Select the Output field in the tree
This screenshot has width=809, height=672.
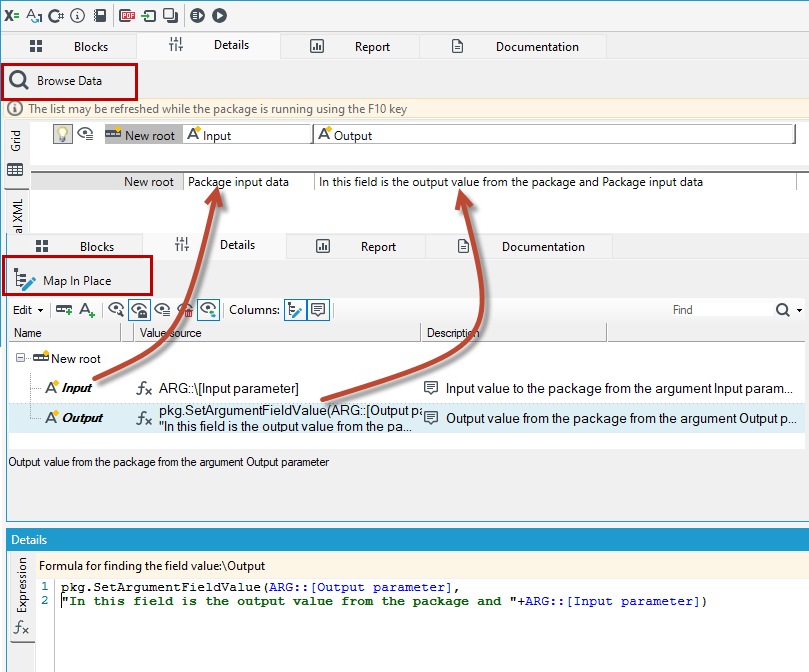tap(83, 418)
